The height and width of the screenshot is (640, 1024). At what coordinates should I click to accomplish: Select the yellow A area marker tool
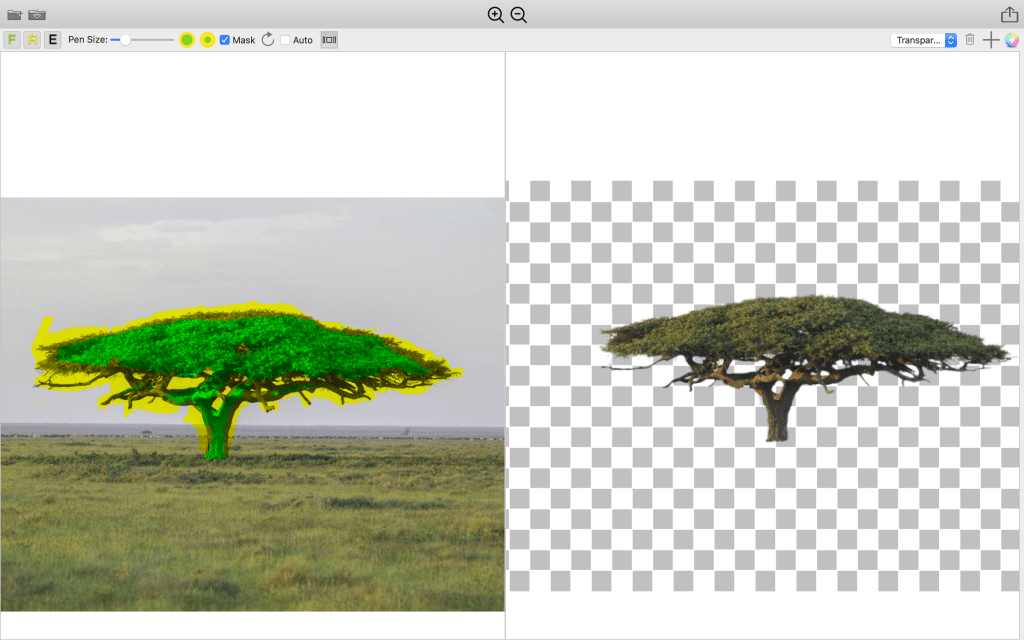pos(32,40)
